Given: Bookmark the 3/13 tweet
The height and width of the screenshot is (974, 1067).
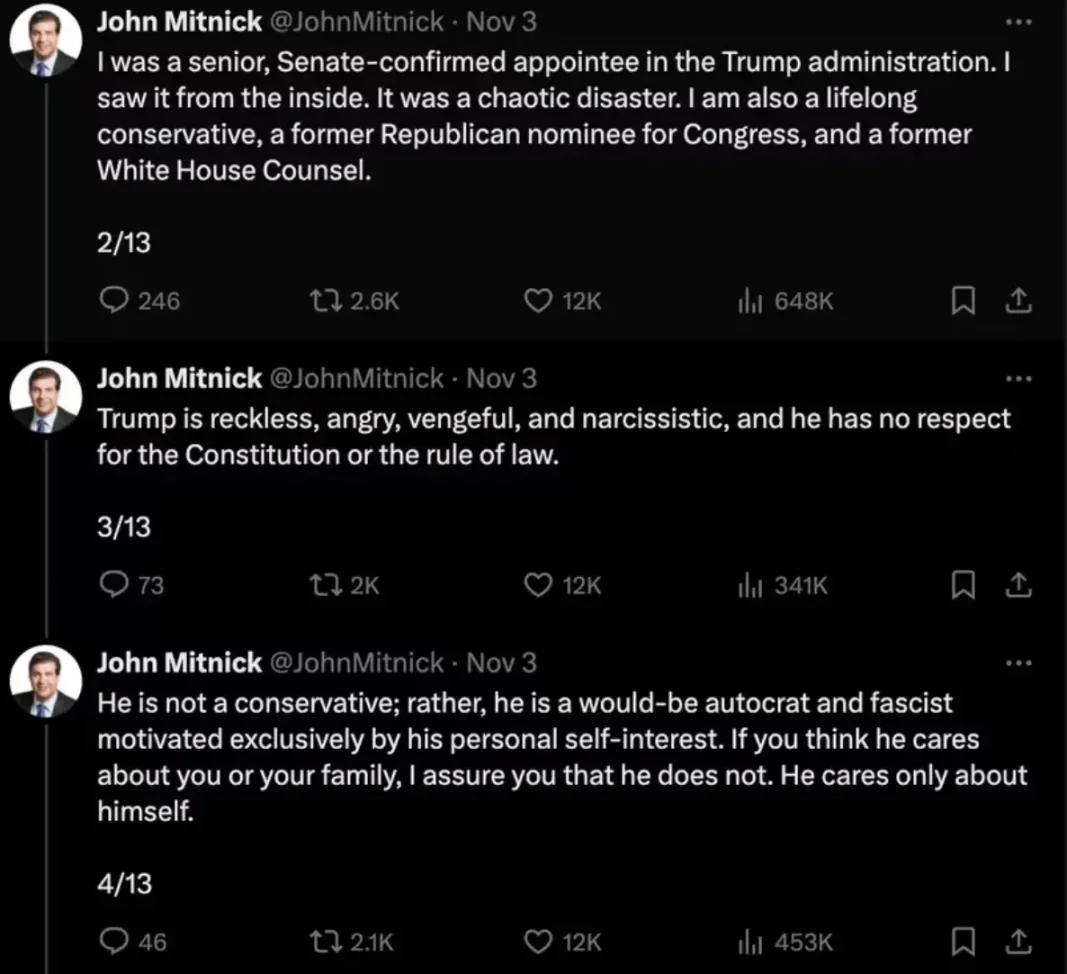Looking at the screenshot, I should point(963,585).
